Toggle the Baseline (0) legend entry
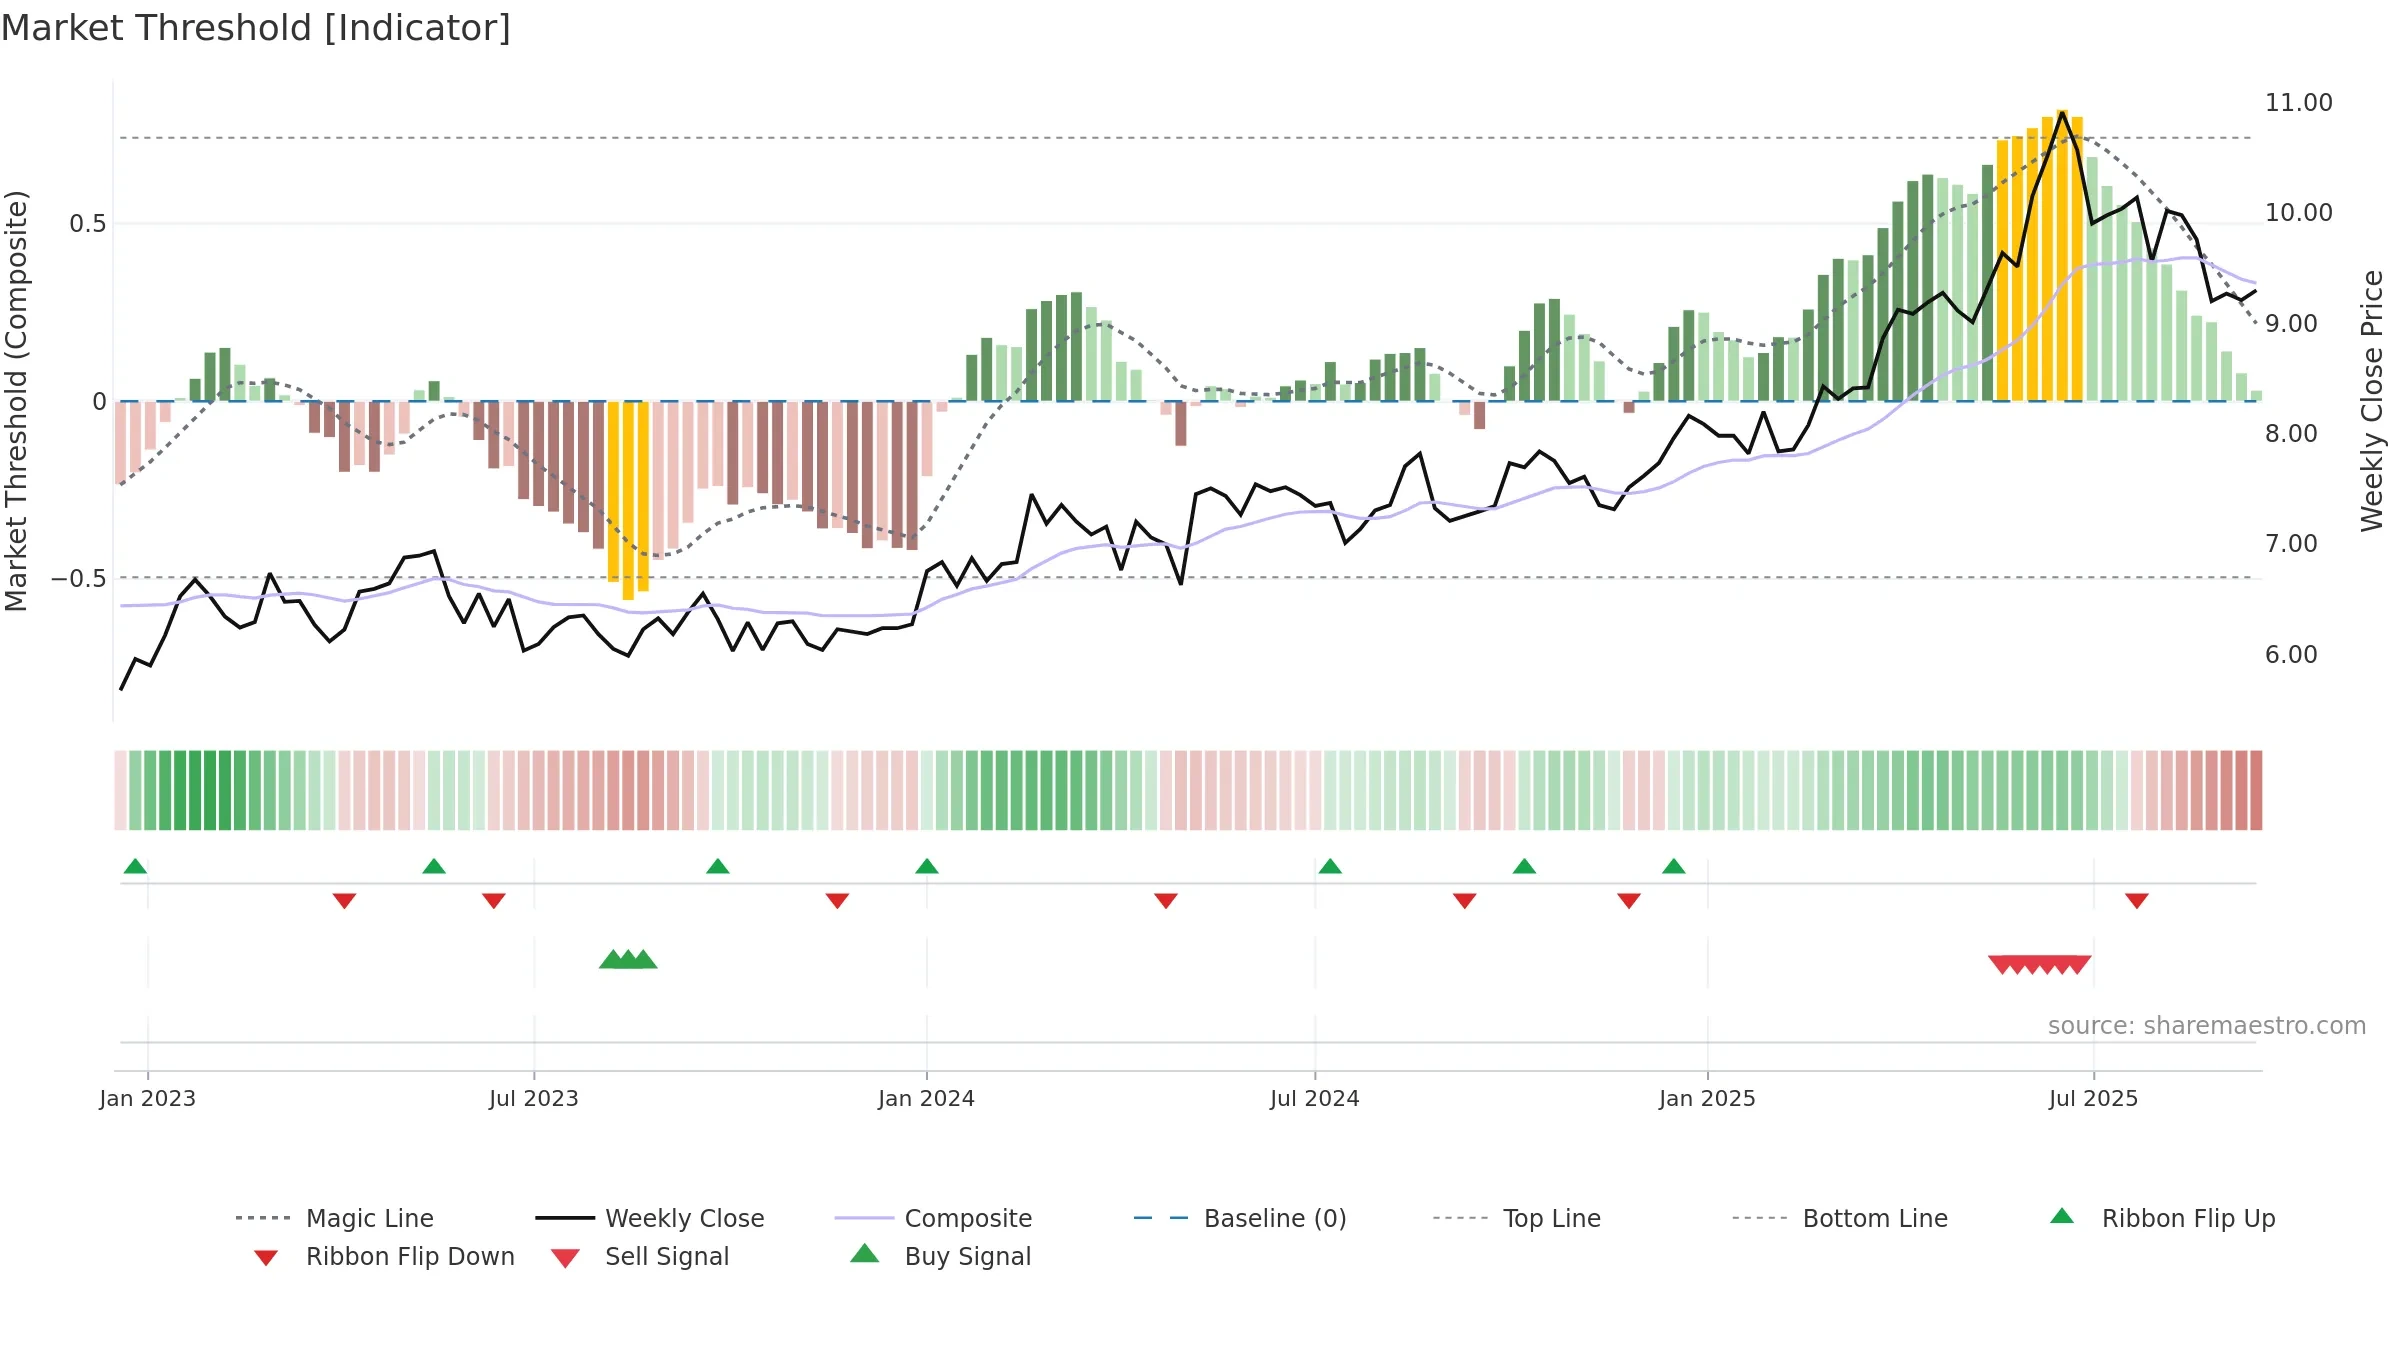This screenshot has height=1350, width=2400. pyautogui.click(x=1240, y=1218)
